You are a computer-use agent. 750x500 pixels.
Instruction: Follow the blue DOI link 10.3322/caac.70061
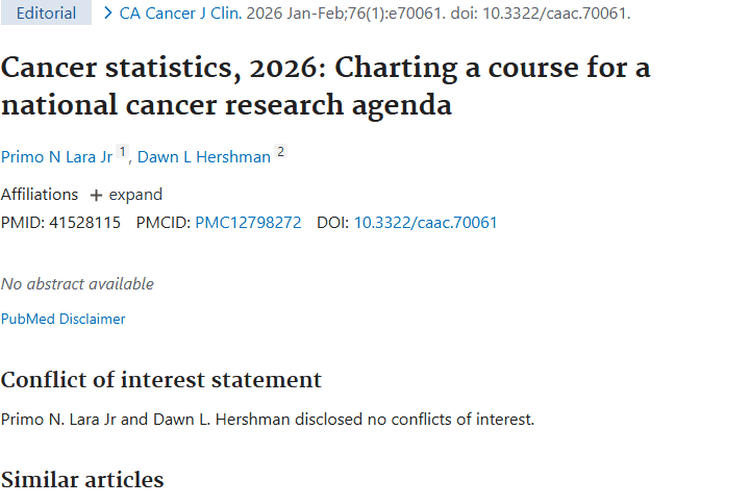point(425,222)
